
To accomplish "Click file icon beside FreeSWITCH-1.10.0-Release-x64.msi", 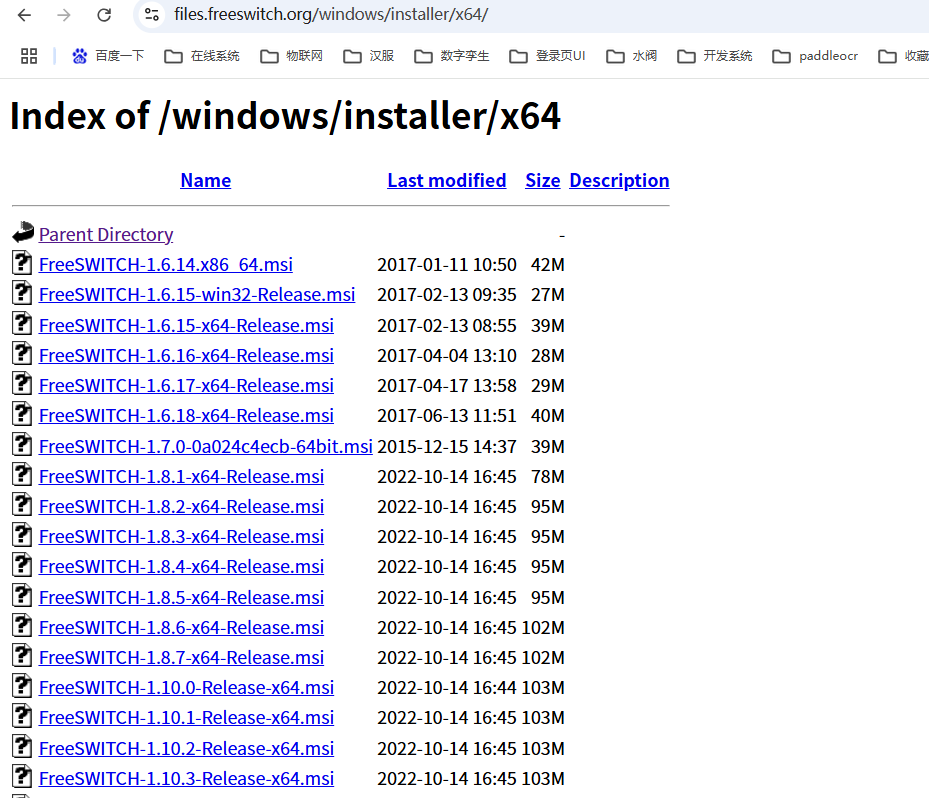I will 22,685.
